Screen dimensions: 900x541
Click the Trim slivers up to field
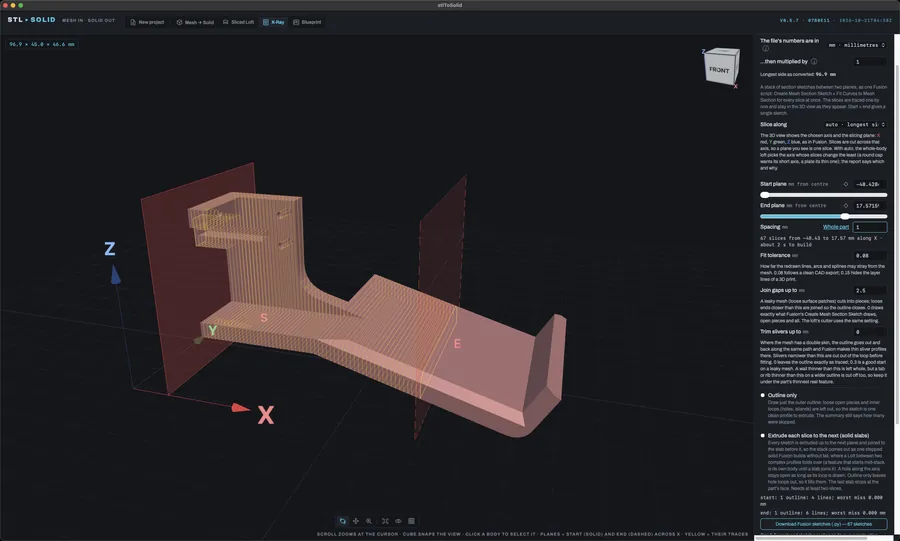click(870, 332)
